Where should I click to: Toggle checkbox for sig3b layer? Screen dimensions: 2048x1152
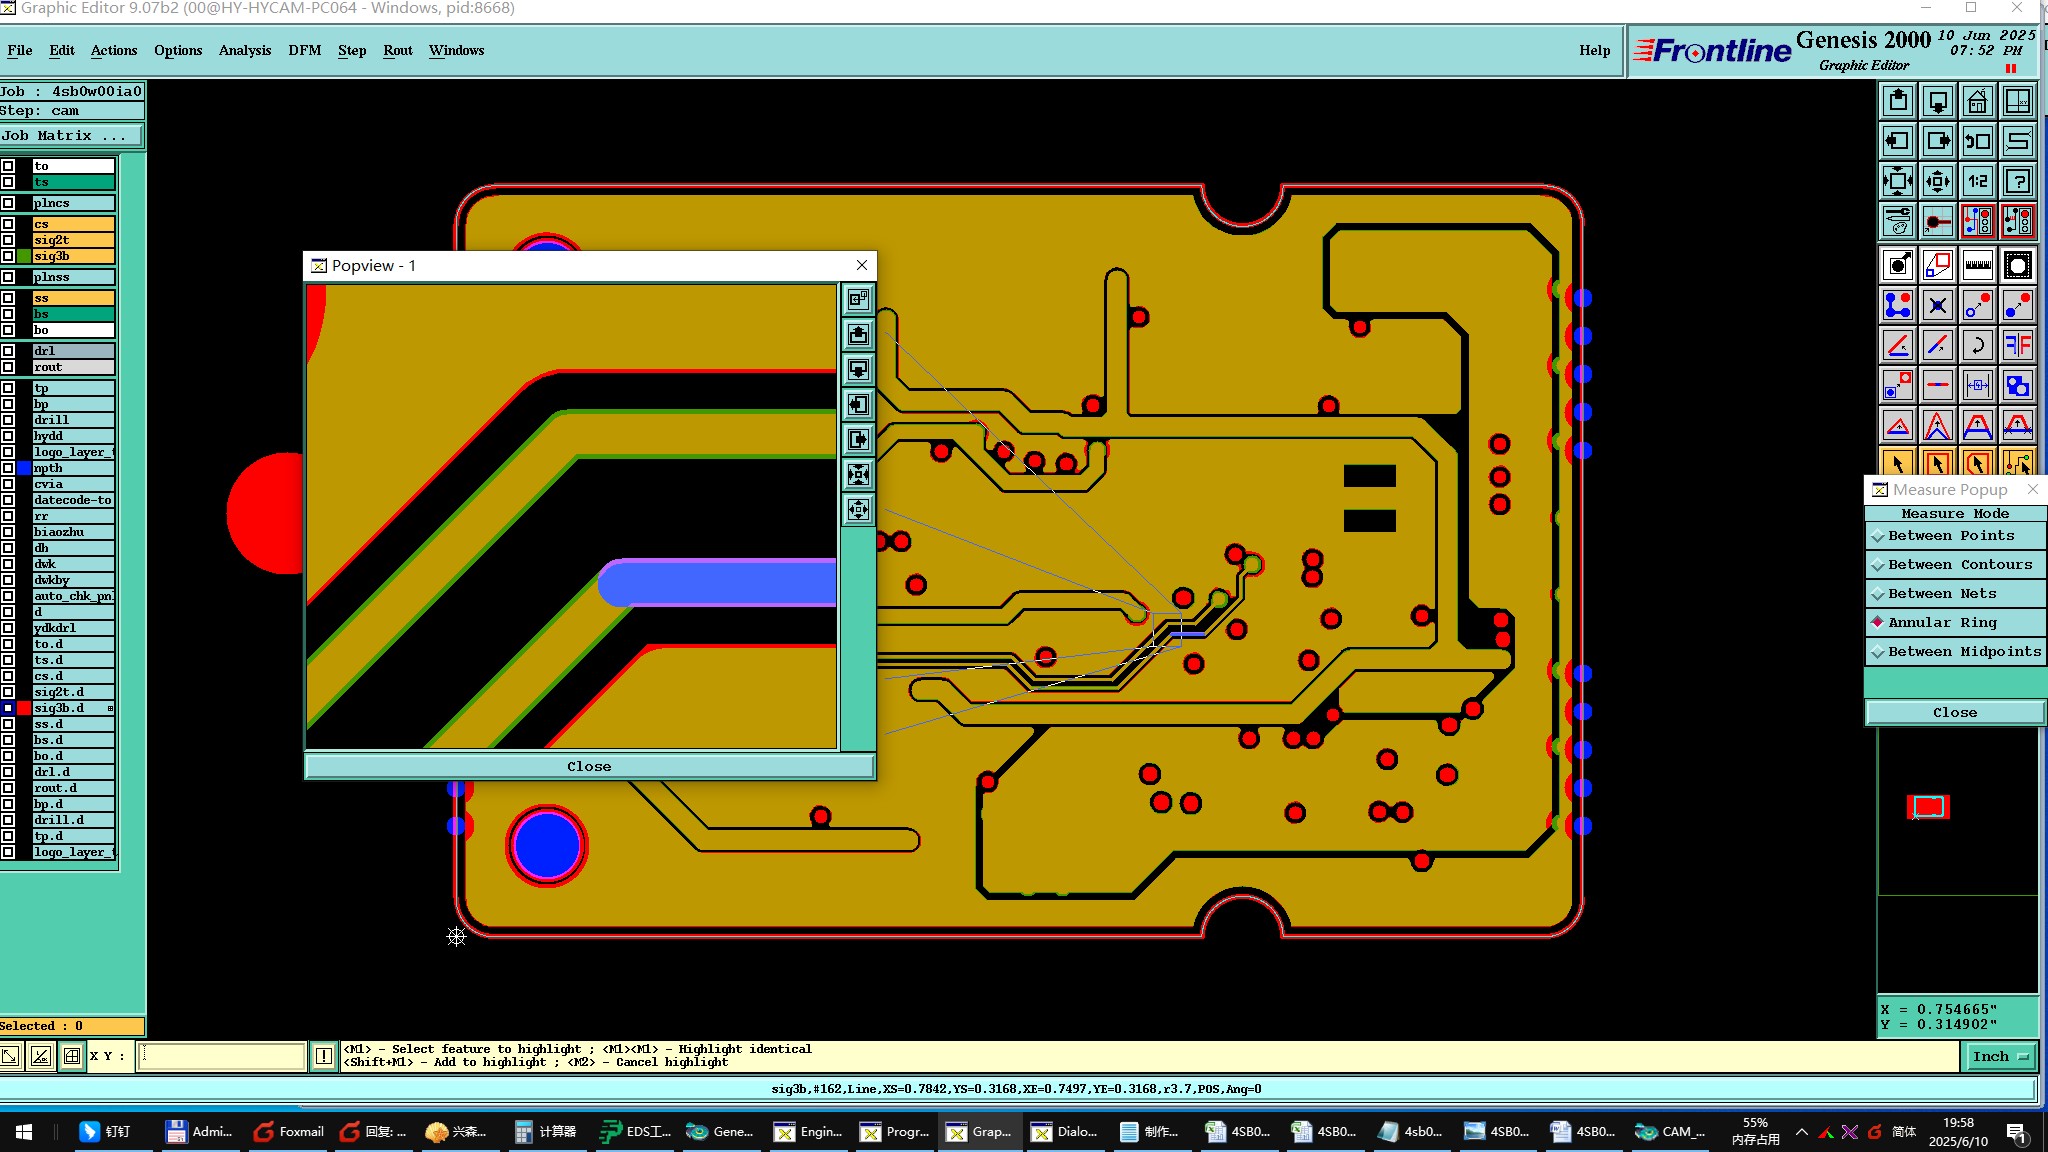pyautogui.click(x=8, y=257)
